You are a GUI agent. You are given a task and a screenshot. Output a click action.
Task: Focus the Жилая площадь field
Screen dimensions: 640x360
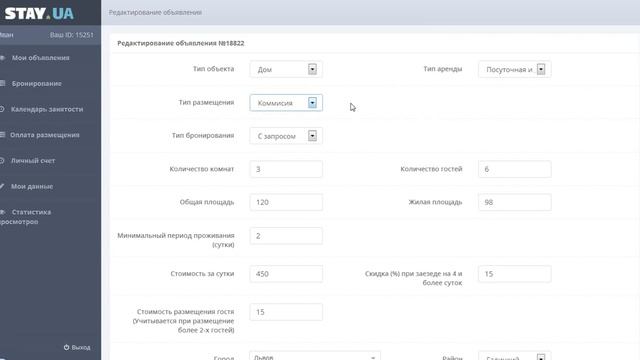click(514, 202)
